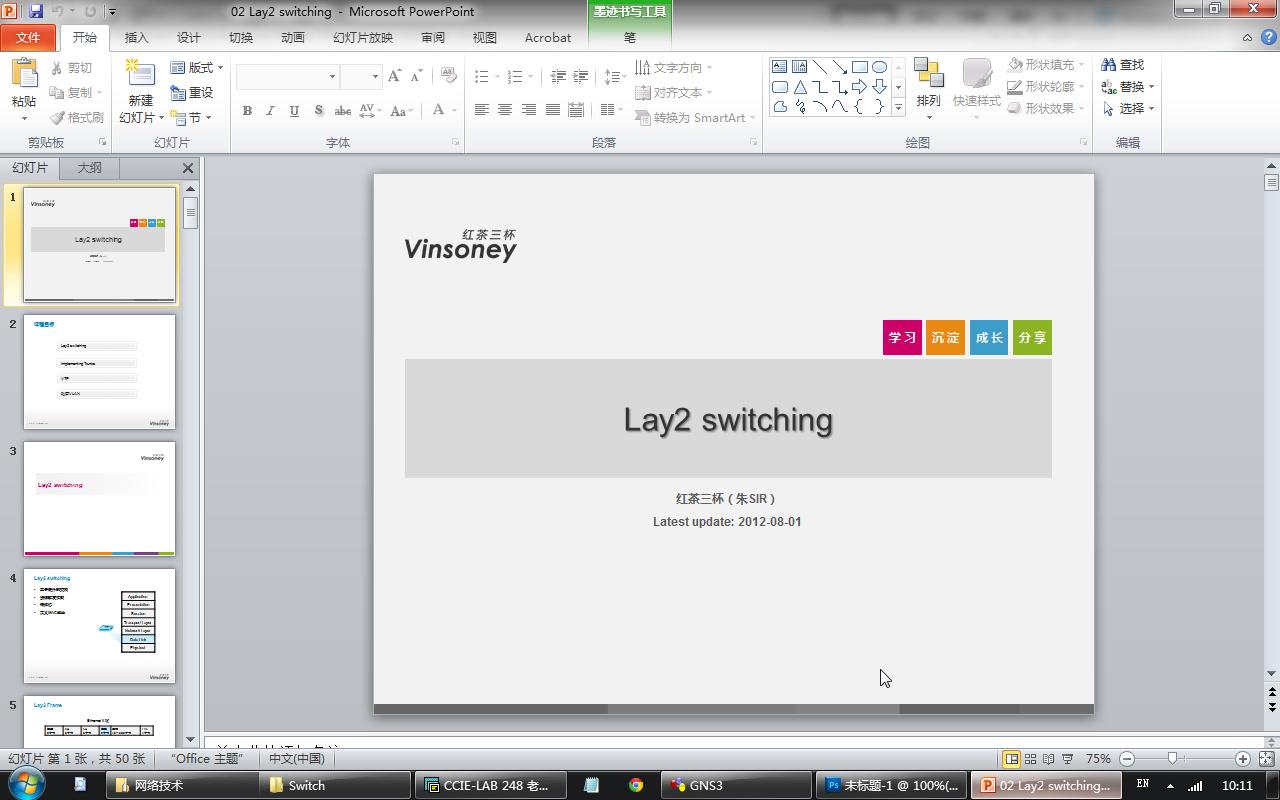The width and height of the screenshot is (1280, 800).
Task: Select the text box shape tool
Action: point(779,67)
